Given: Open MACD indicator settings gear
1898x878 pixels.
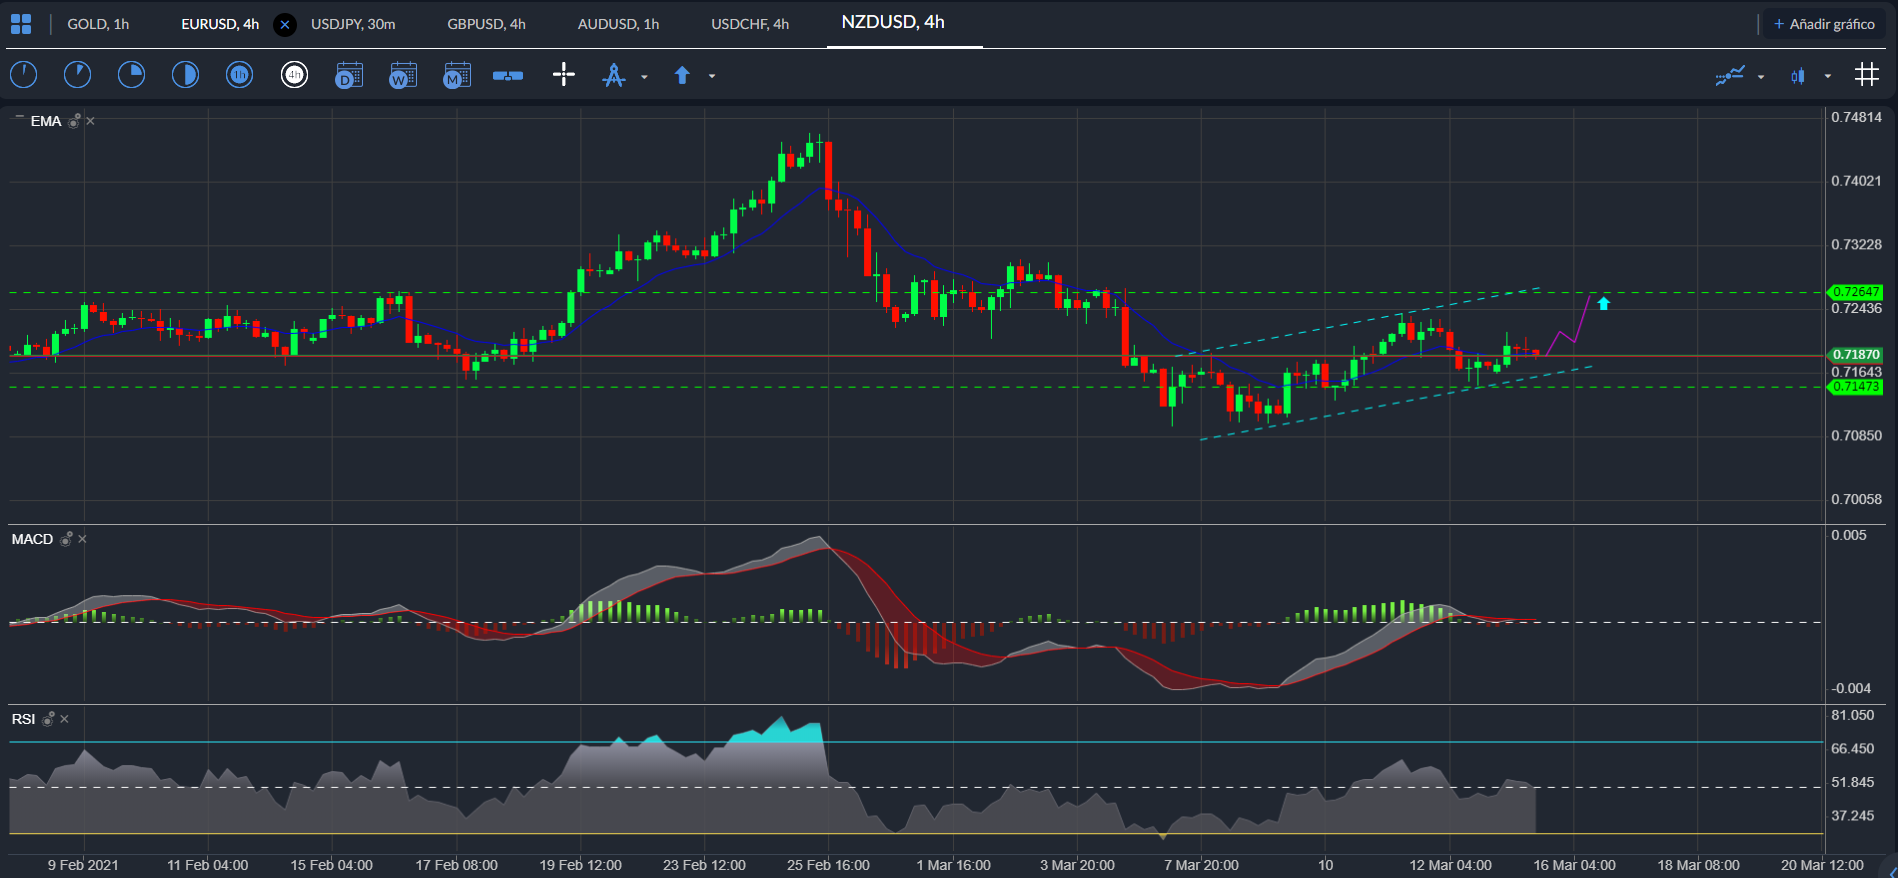Looking at the screenshot, I should click(x=66, y=539).
